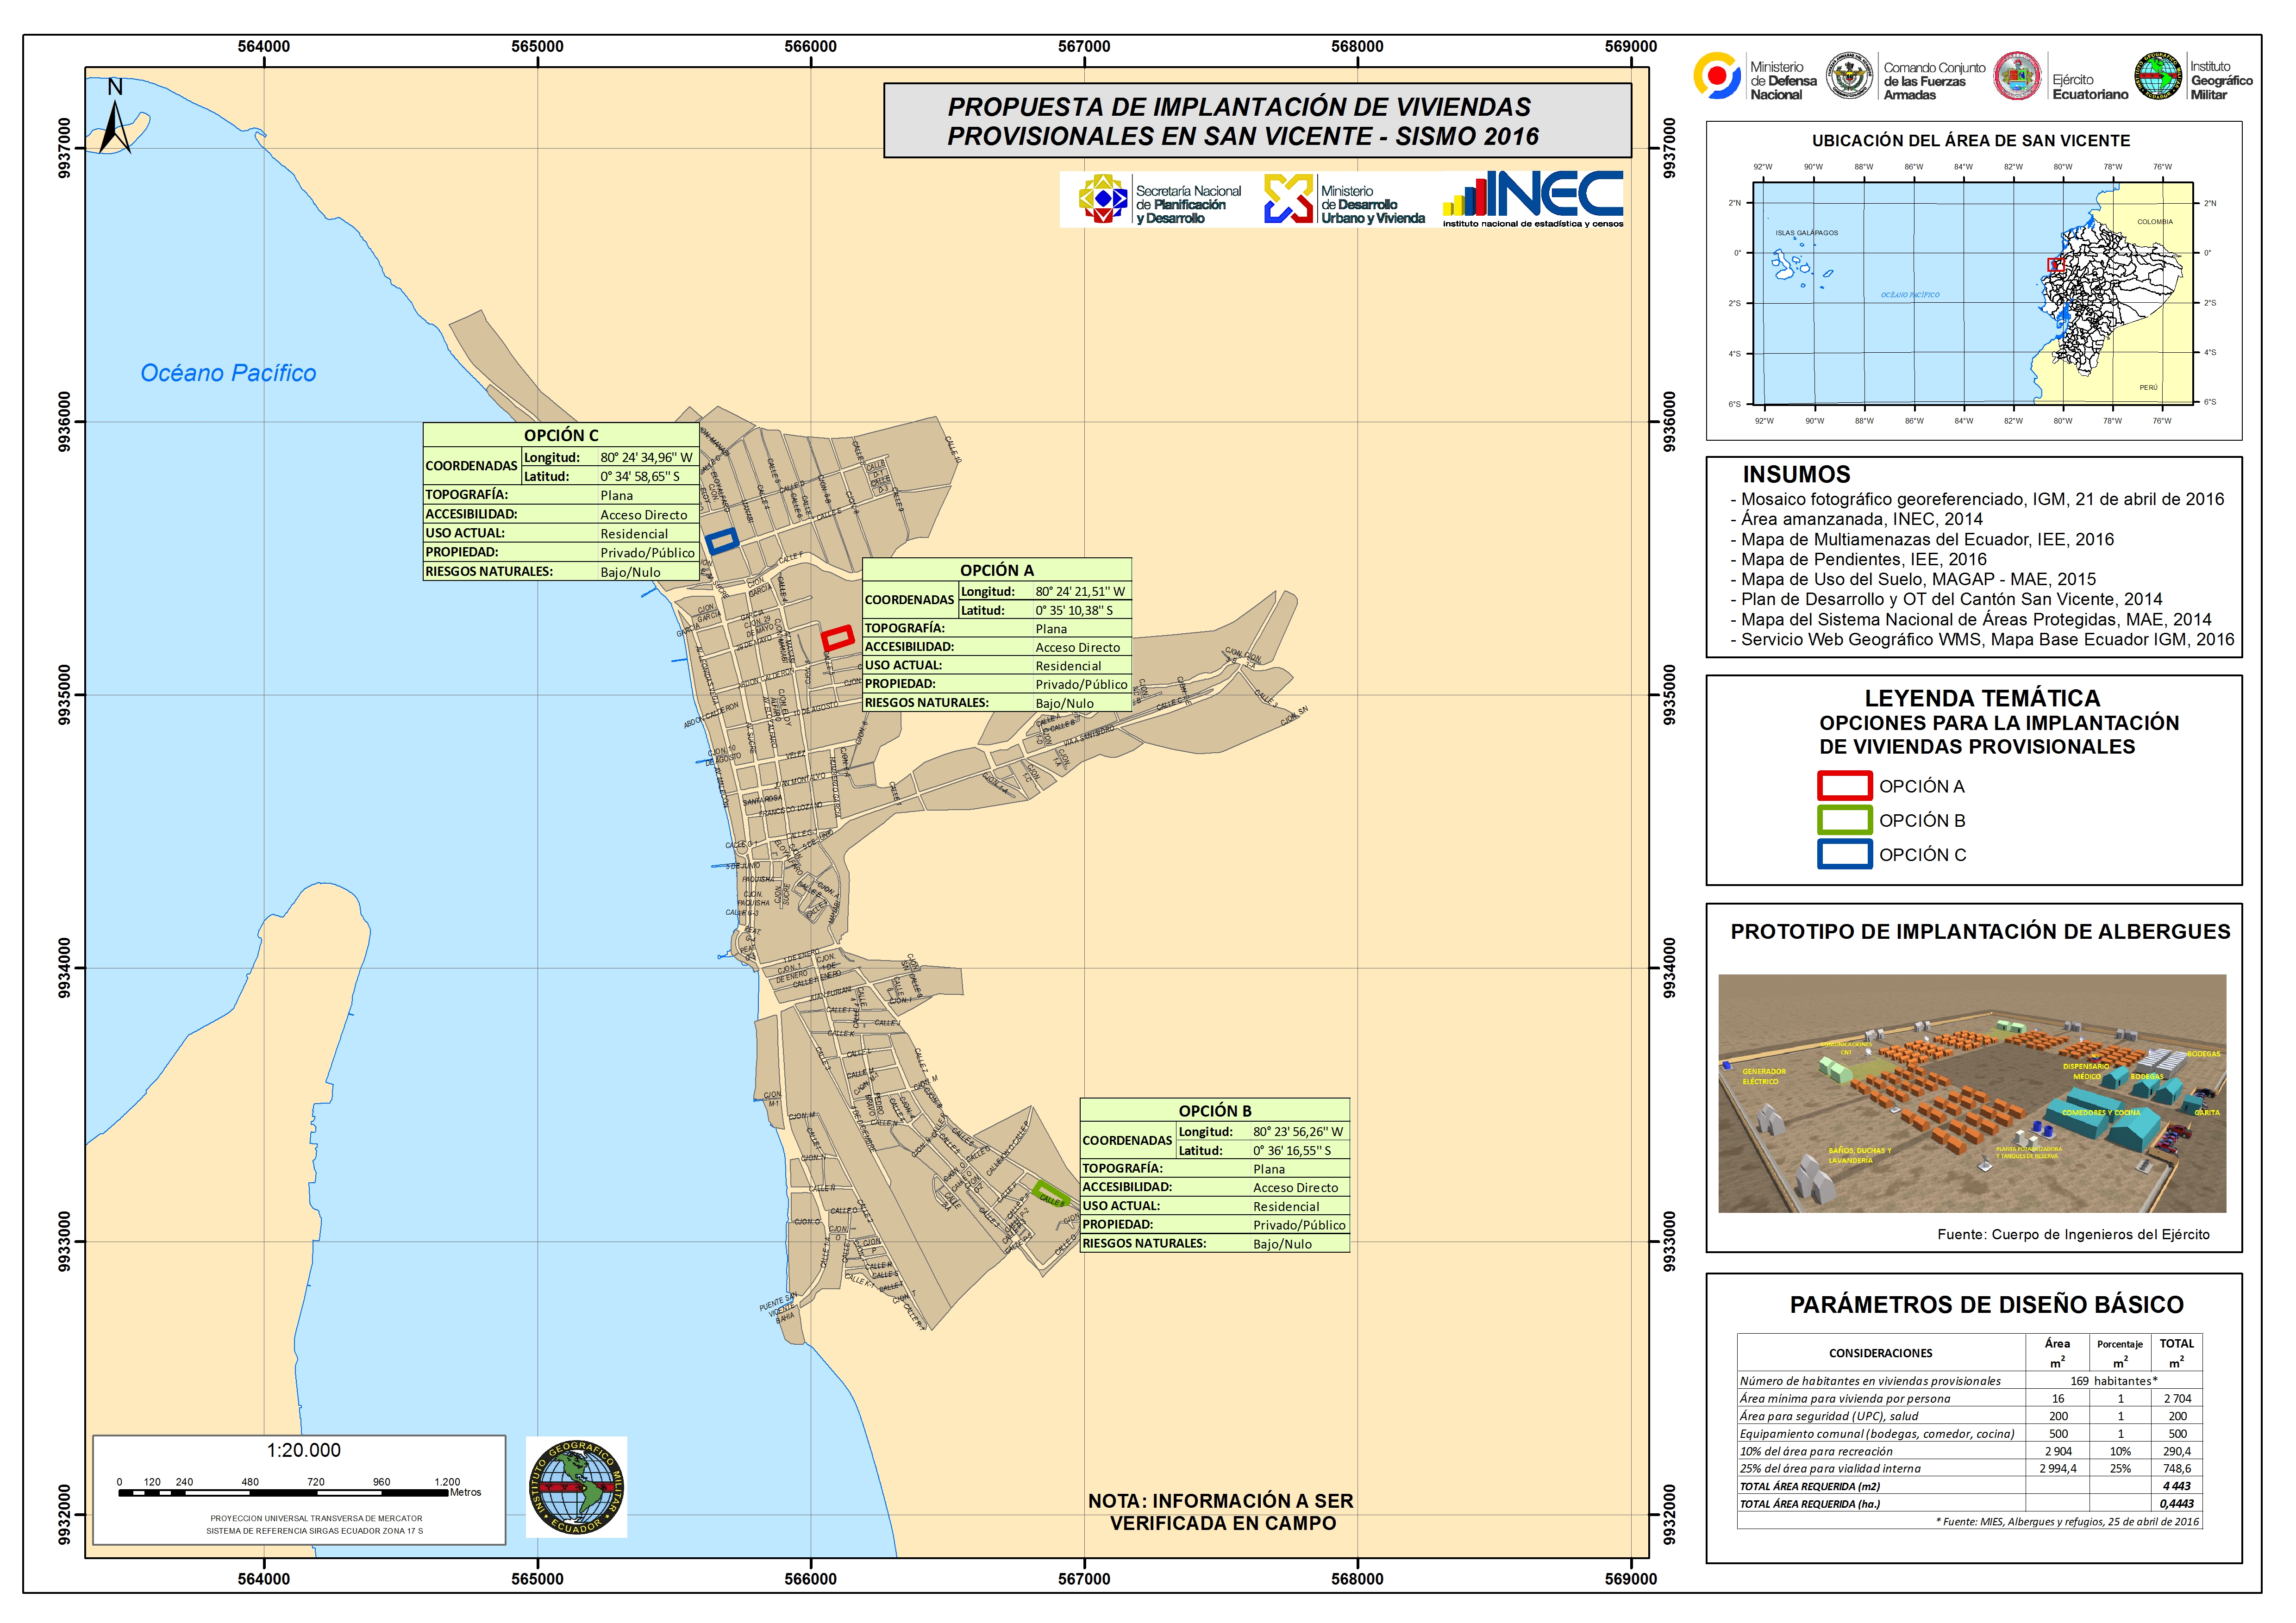Click the blue Opción C legend swatch
This screenshot has height=1623, width=2296.
[1844, 854]
